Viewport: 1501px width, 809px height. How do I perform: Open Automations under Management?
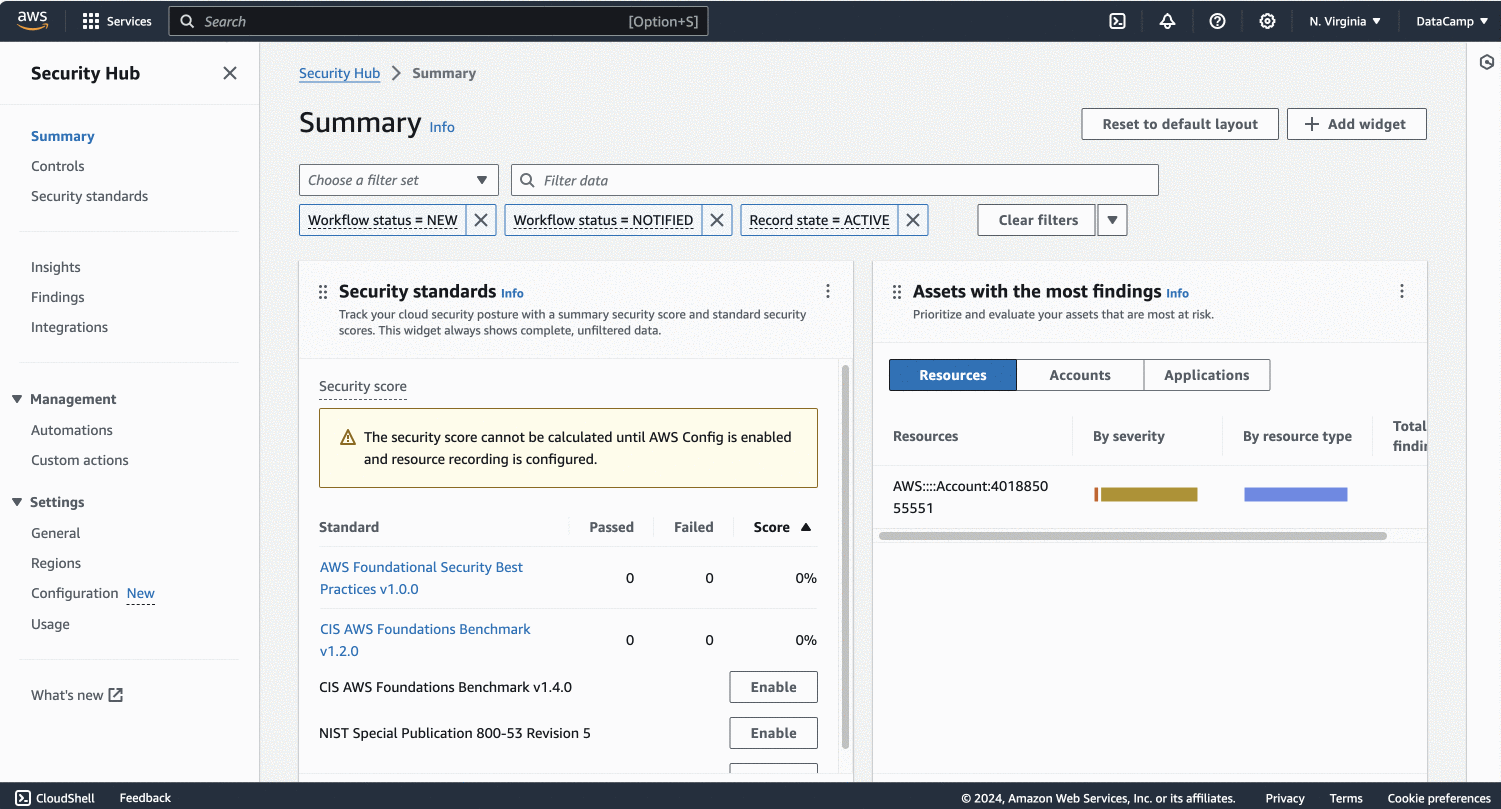[x=72, y=430]
